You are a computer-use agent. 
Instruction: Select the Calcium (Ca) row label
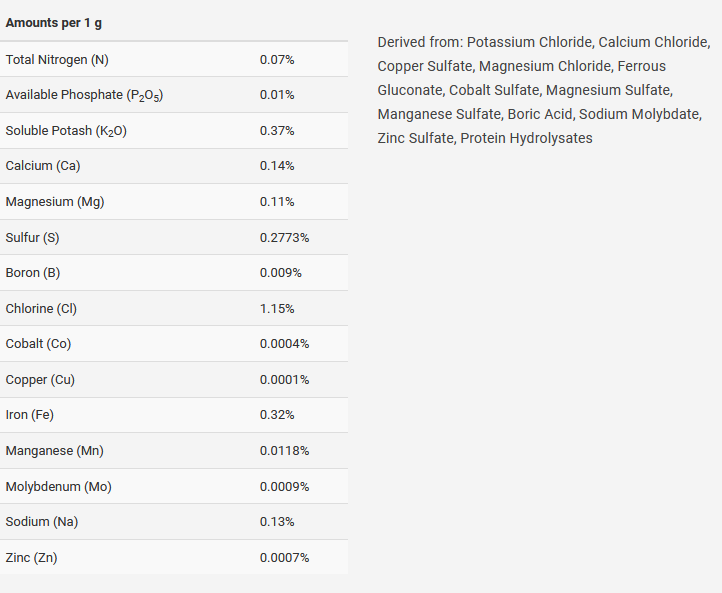43,166
